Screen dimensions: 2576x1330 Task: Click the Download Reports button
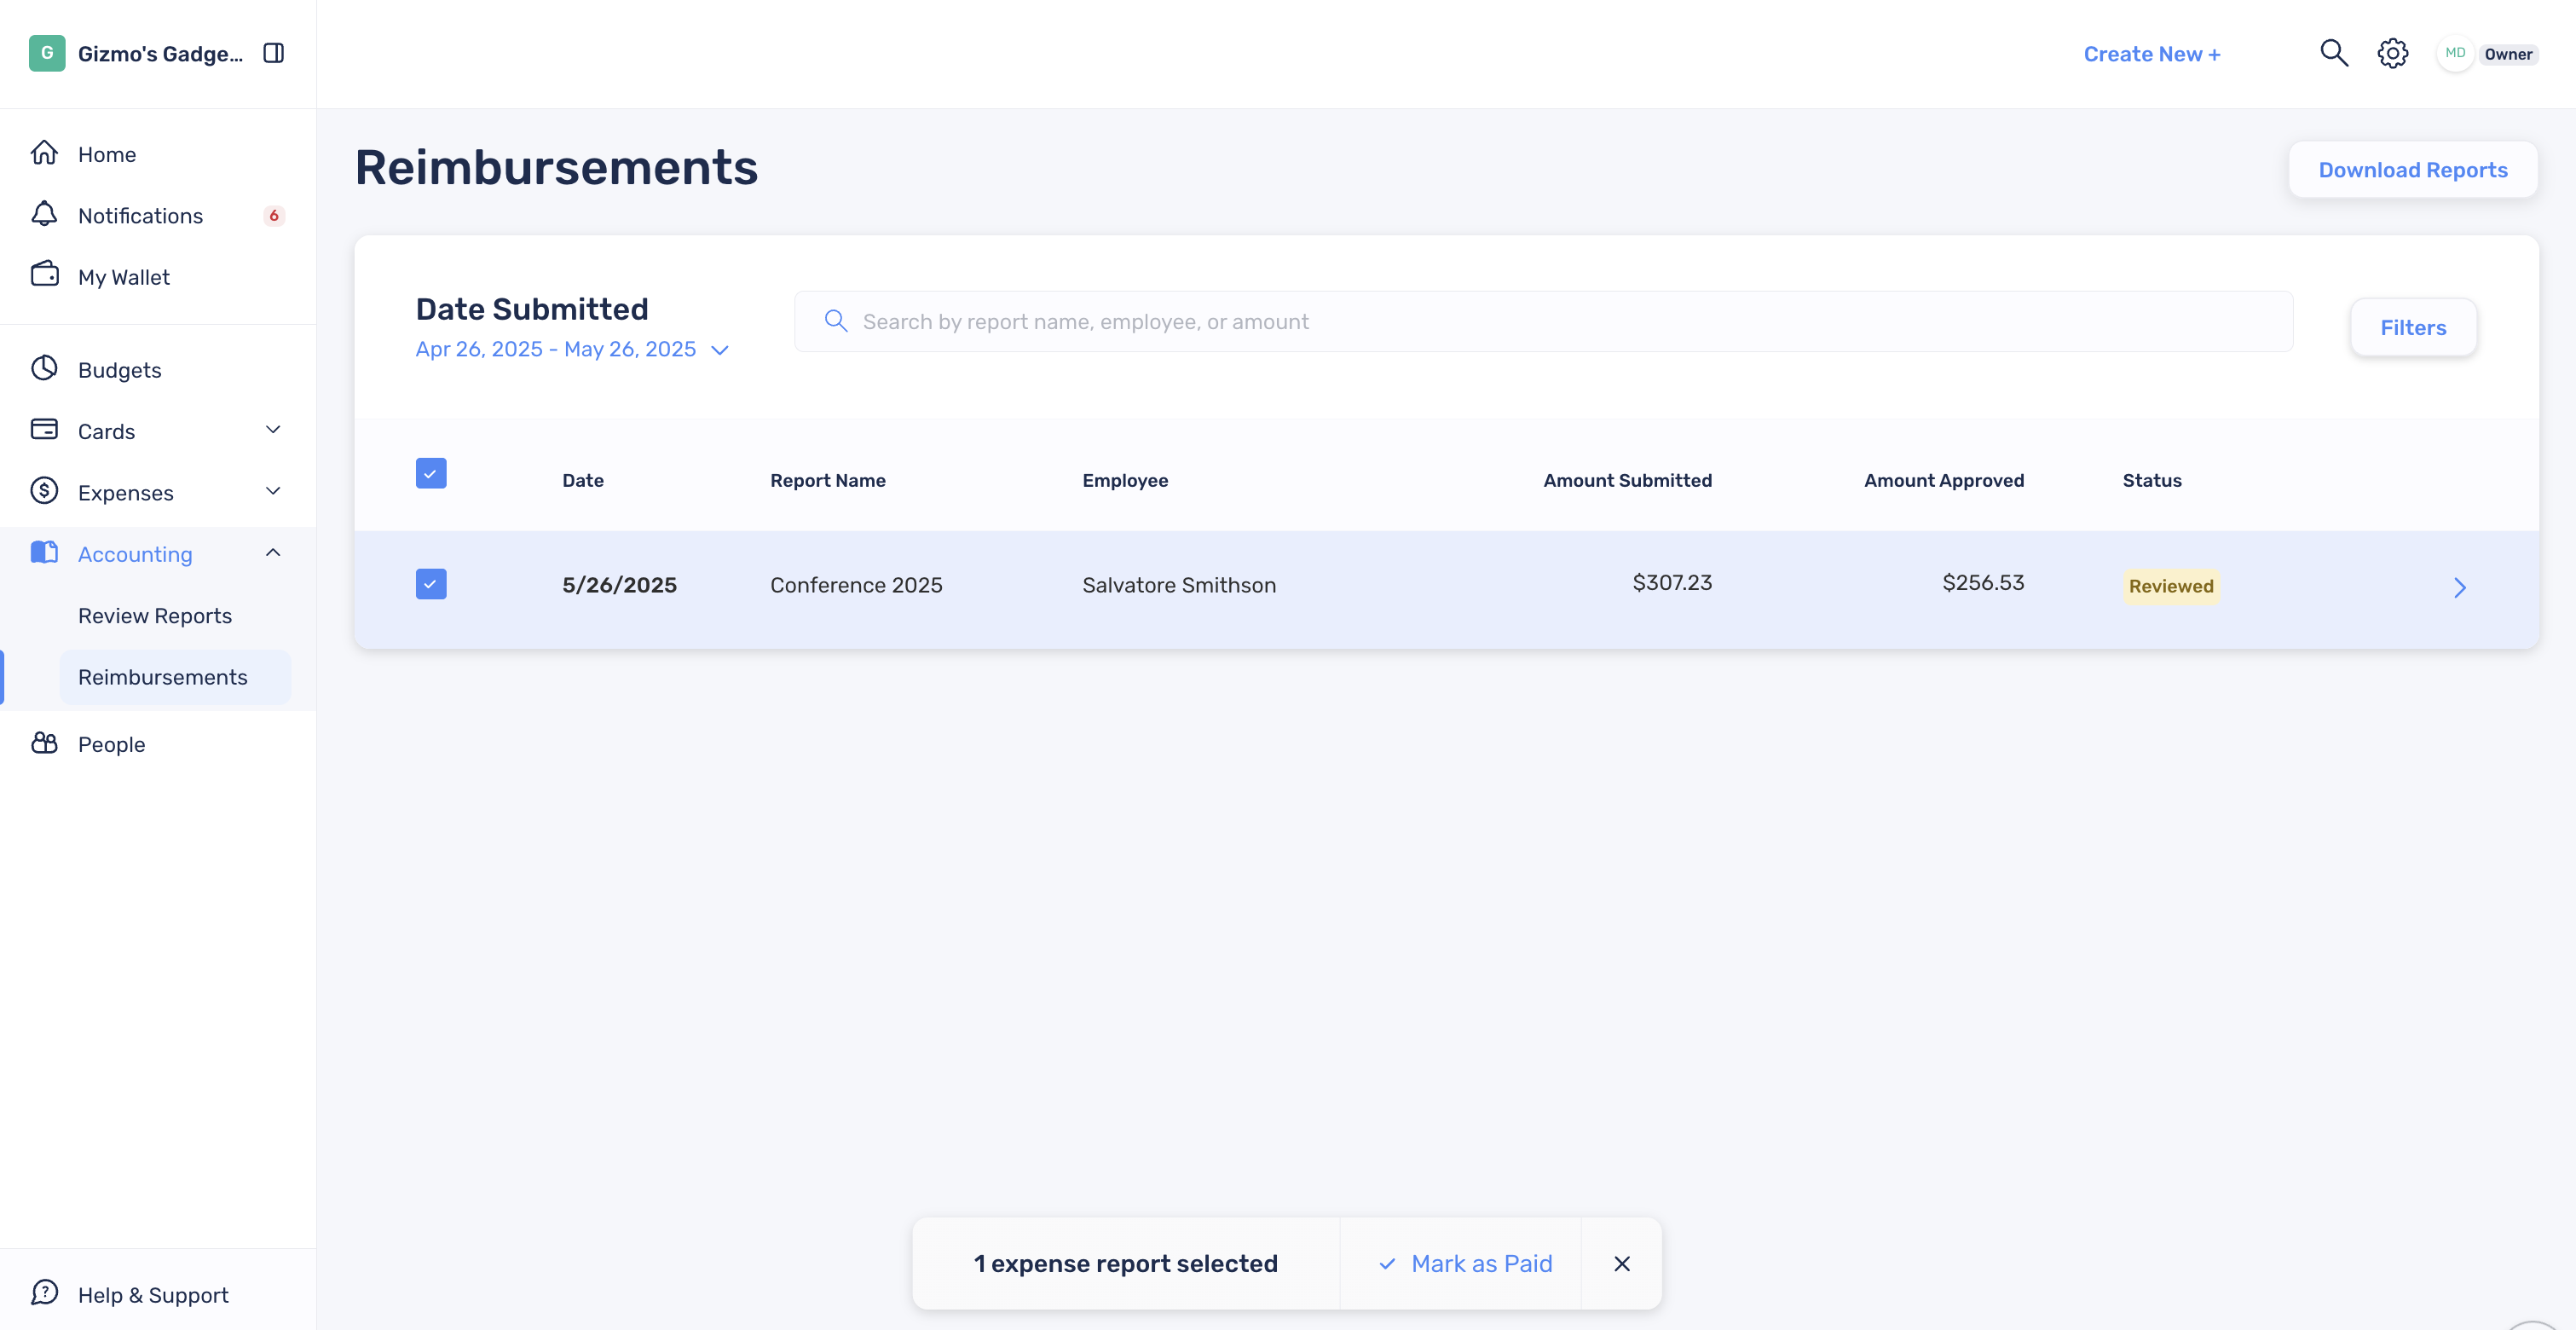2413,170
